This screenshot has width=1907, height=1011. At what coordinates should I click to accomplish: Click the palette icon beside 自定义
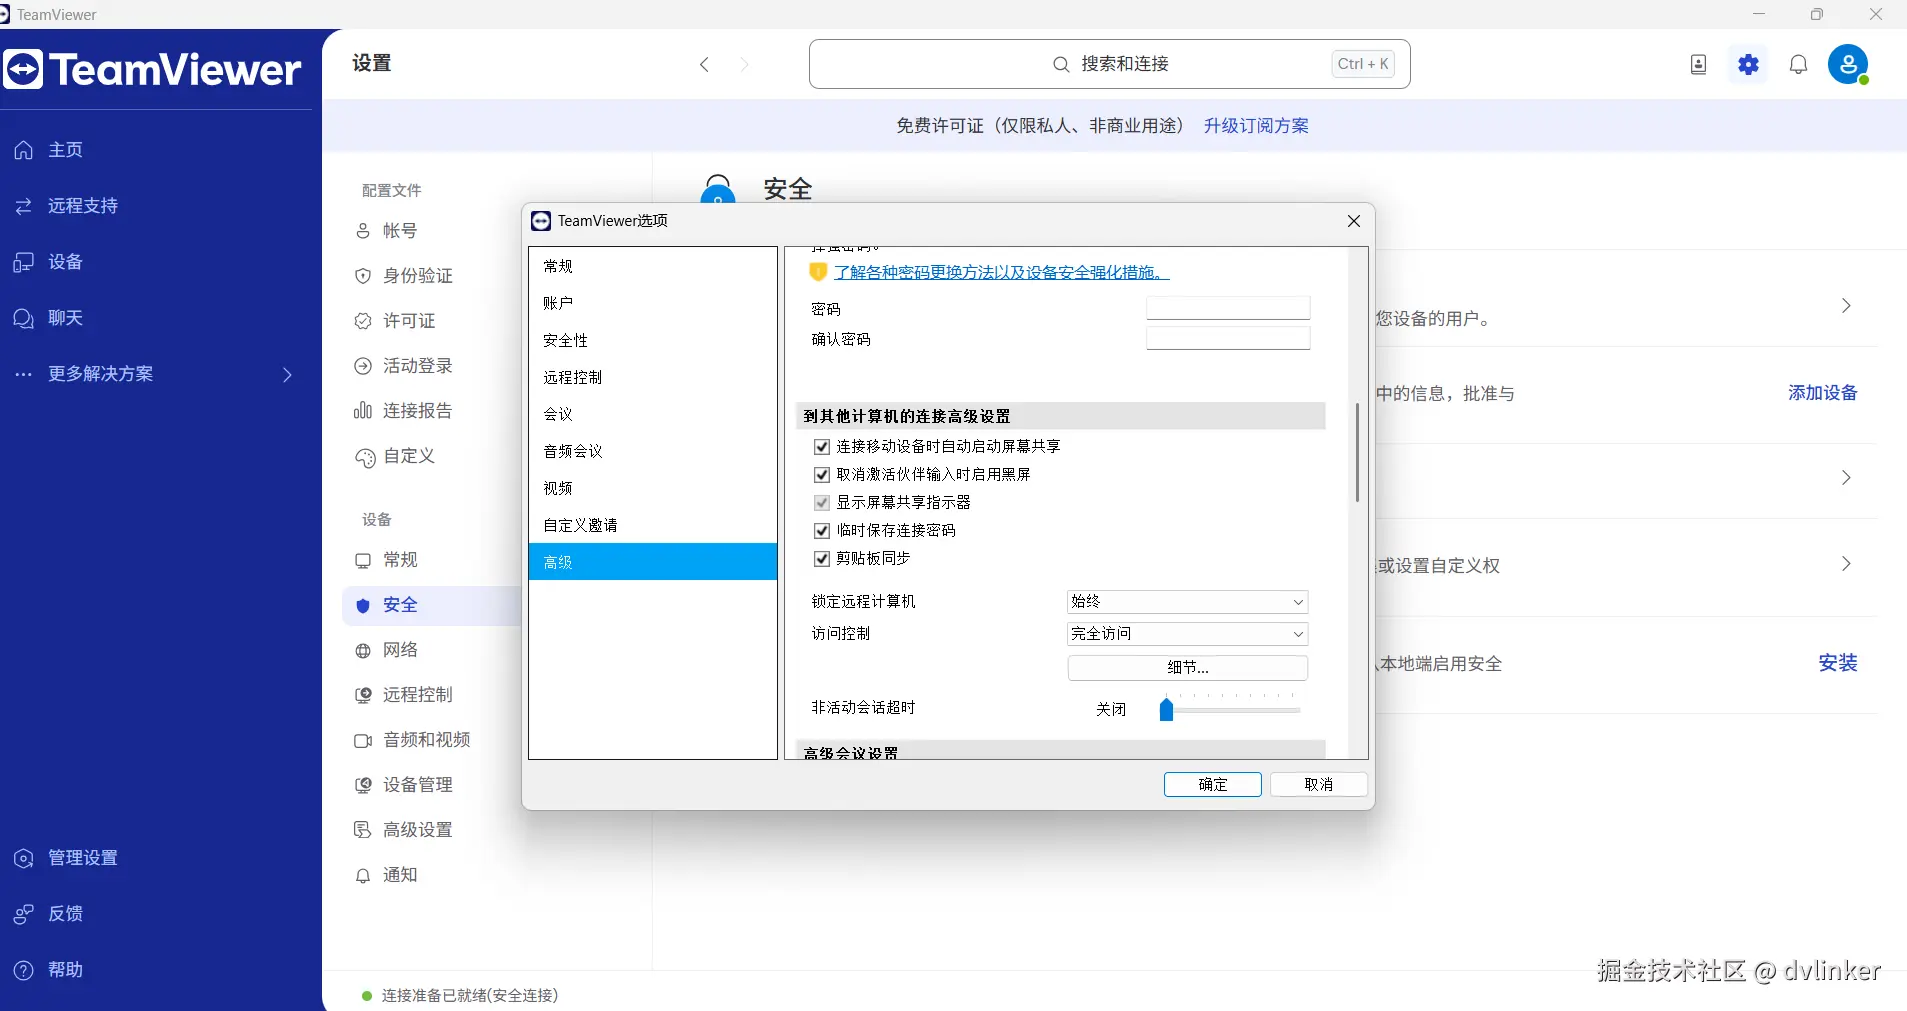[x=365, y=458]
